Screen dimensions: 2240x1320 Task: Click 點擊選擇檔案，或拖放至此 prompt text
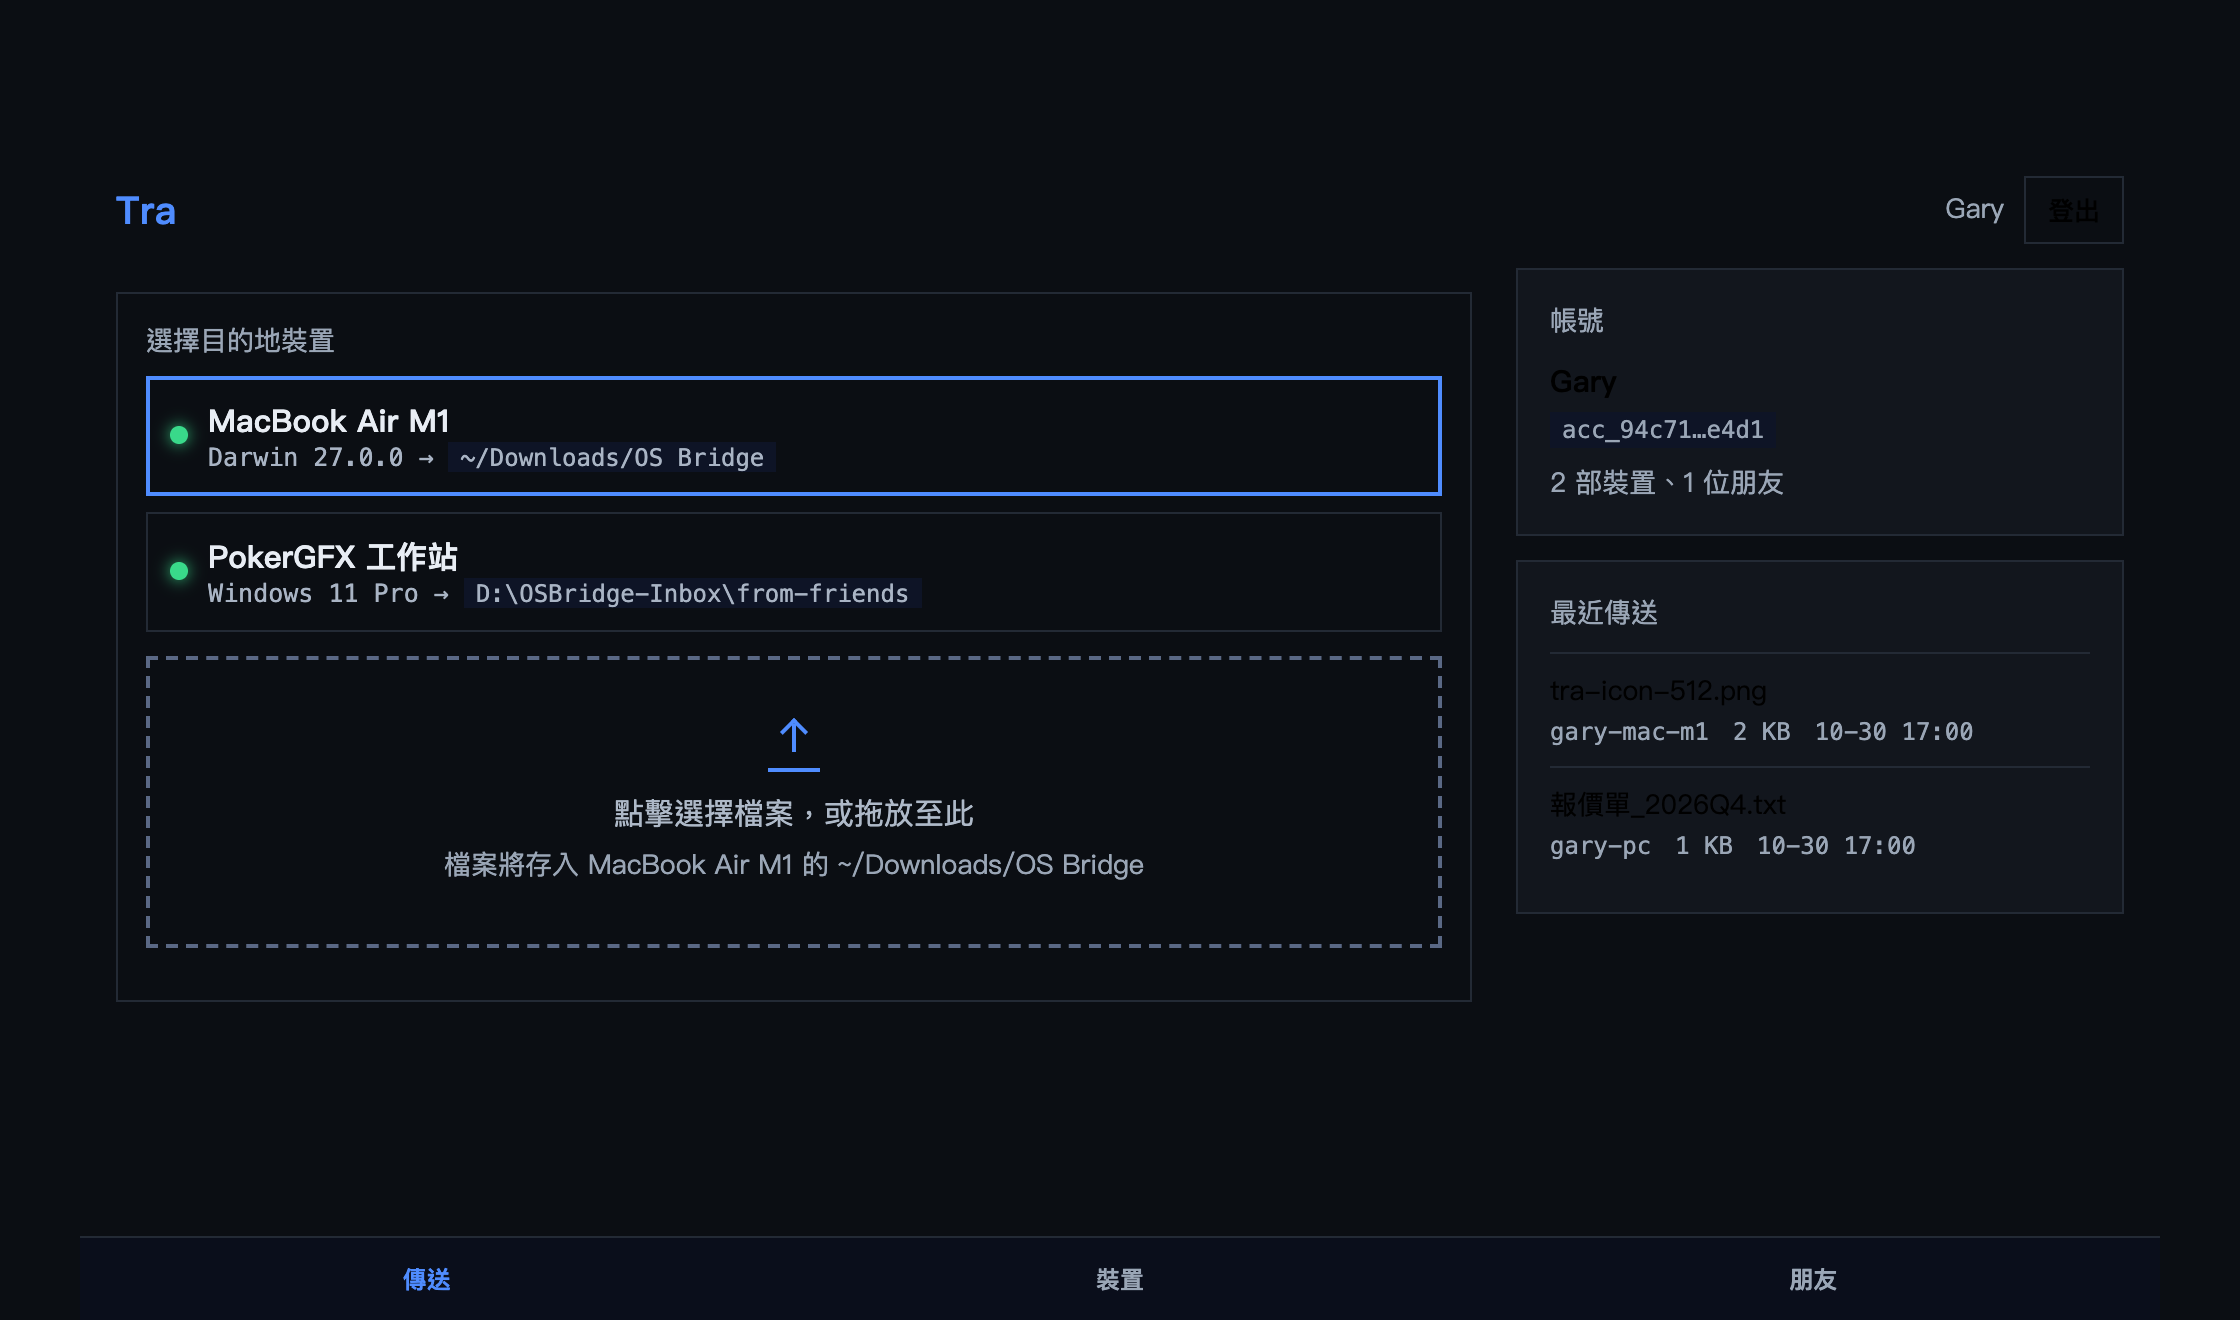(x=794, y=814)
